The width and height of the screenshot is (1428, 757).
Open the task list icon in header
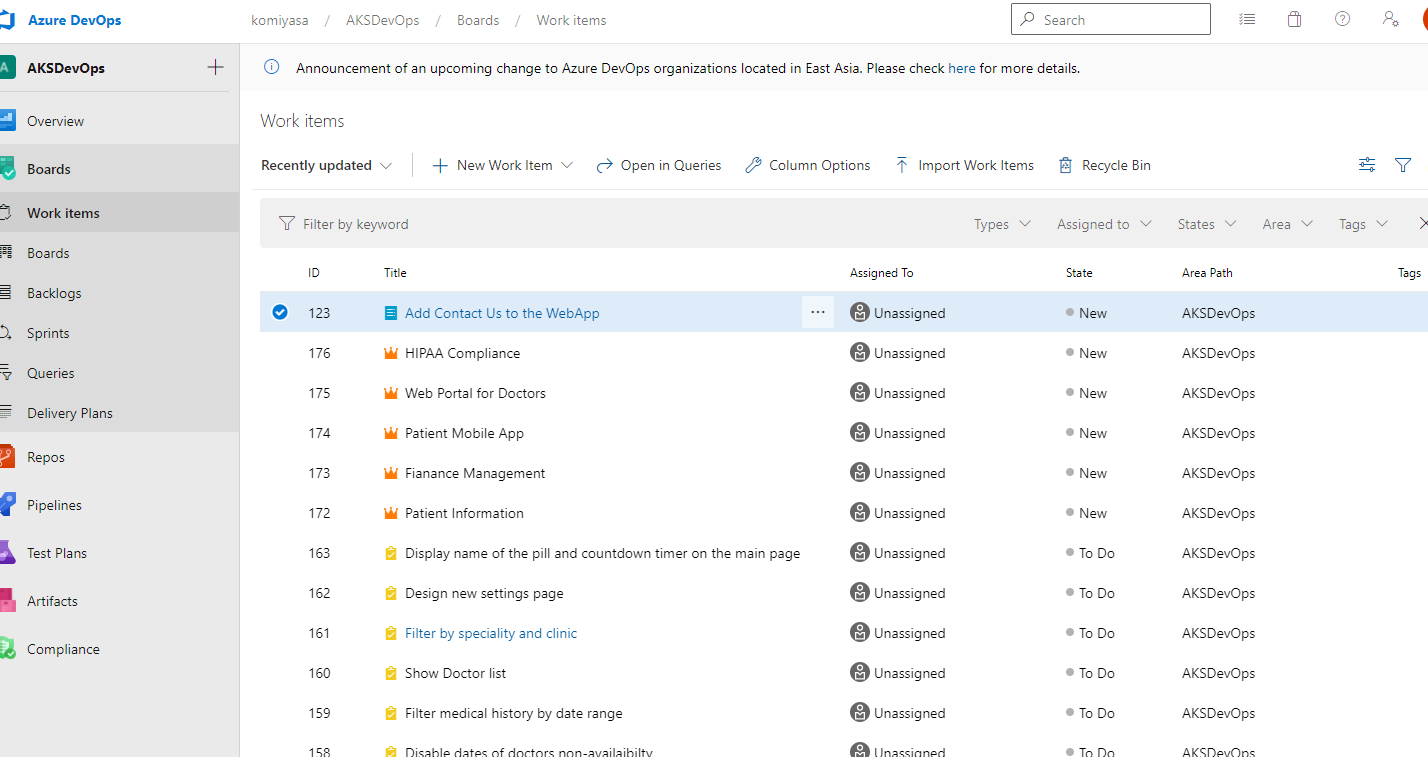pos(1247,19)
